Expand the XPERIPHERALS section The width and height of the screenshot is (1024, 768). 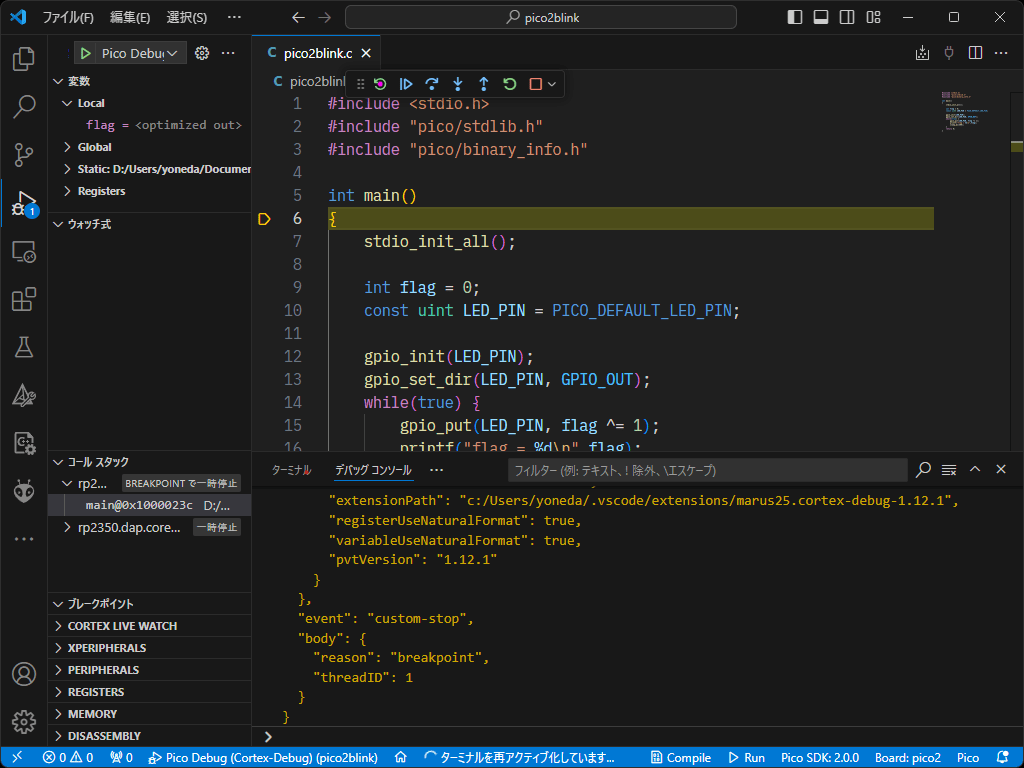[150, 648]
